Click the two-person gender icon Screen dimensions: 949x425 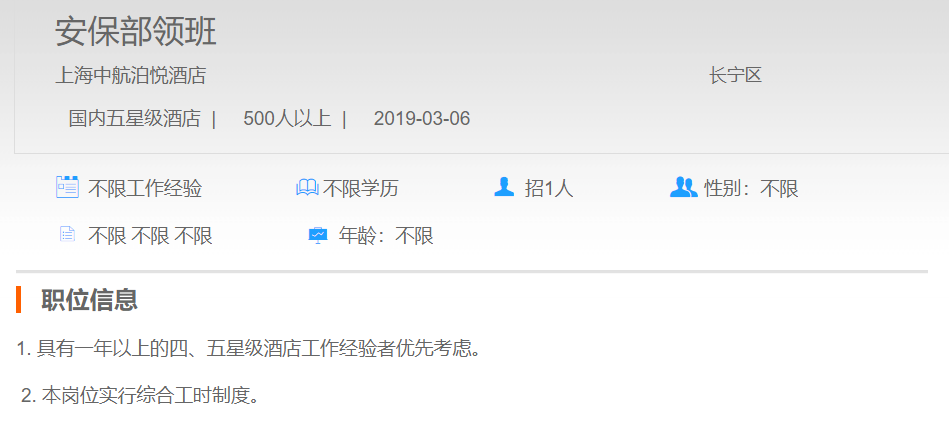pyautogui.click(x=684, y=187)
